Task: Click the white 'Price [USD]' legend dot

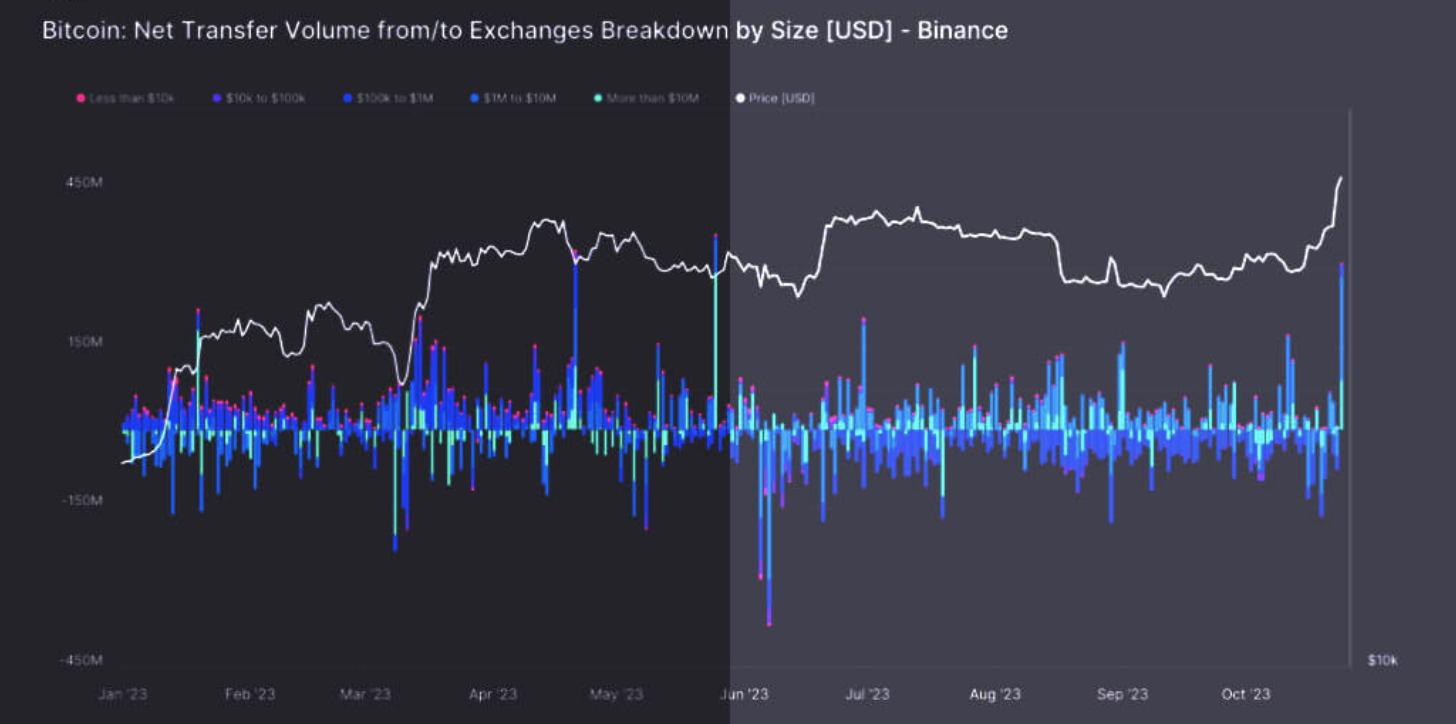Action: pos(739,98)
